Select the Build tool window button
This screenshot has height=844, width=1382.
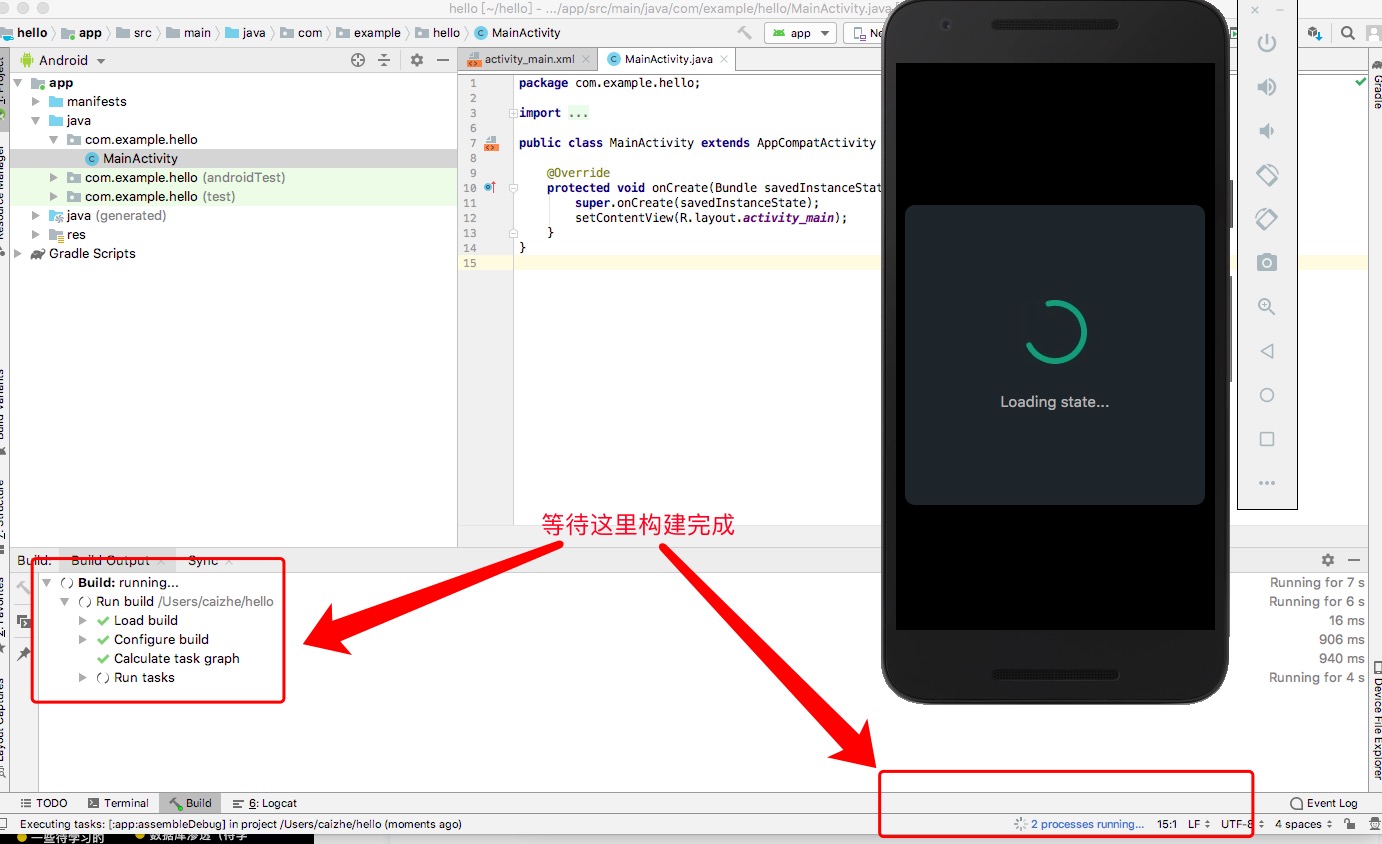[191, 803]
